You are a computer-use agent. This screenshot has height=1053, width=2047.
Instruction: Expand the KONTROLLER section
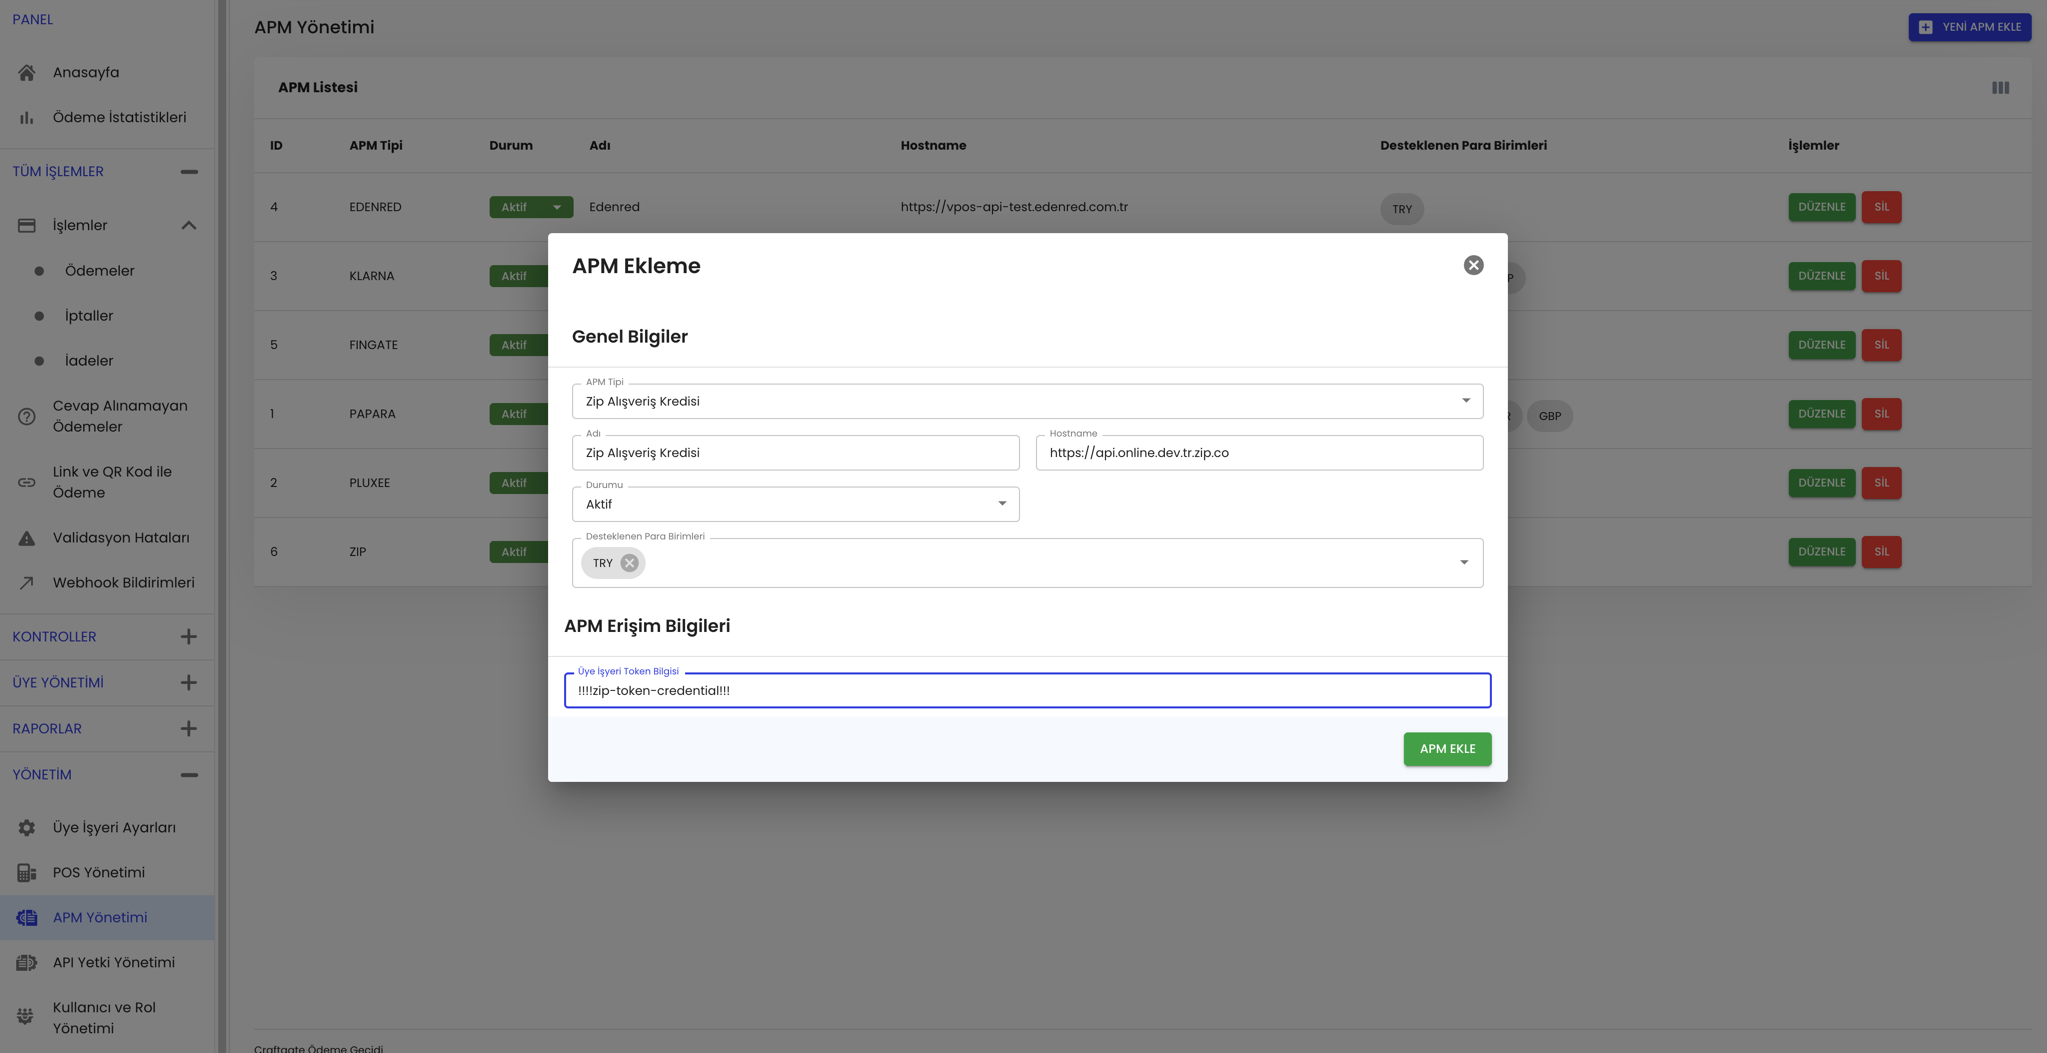(x=189, y=637)
